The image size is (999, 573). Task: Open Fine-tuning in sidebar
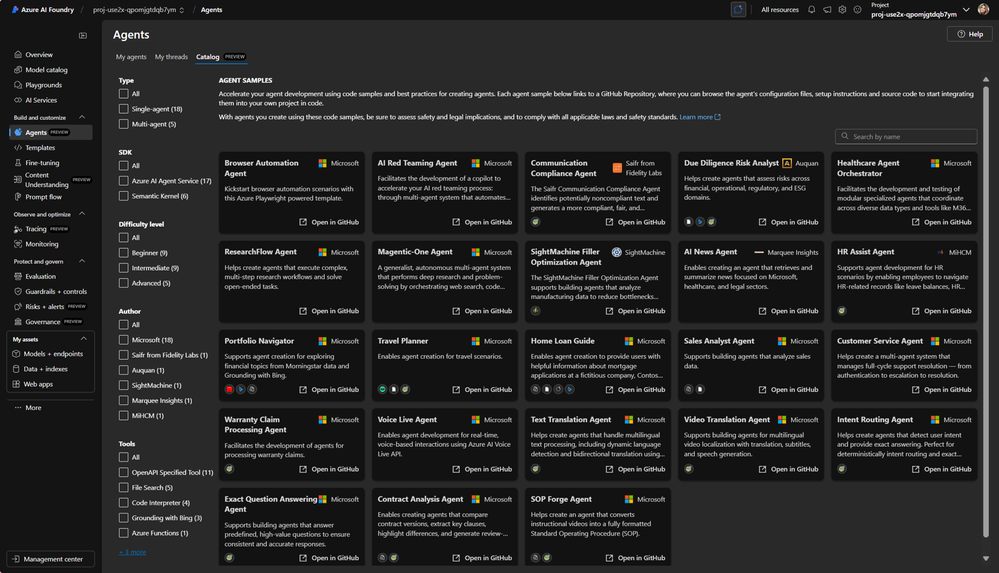42,163
